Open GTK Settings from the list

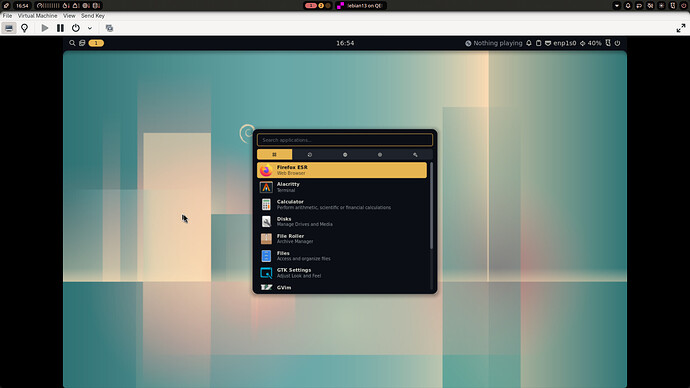tap(342, 273)
